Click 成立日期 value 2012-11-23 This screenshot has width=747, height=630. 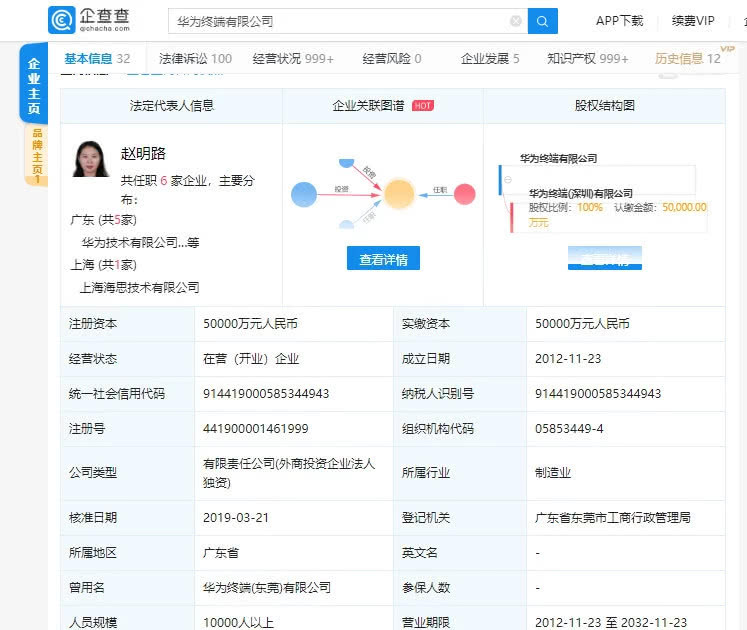tap(568, 359)
